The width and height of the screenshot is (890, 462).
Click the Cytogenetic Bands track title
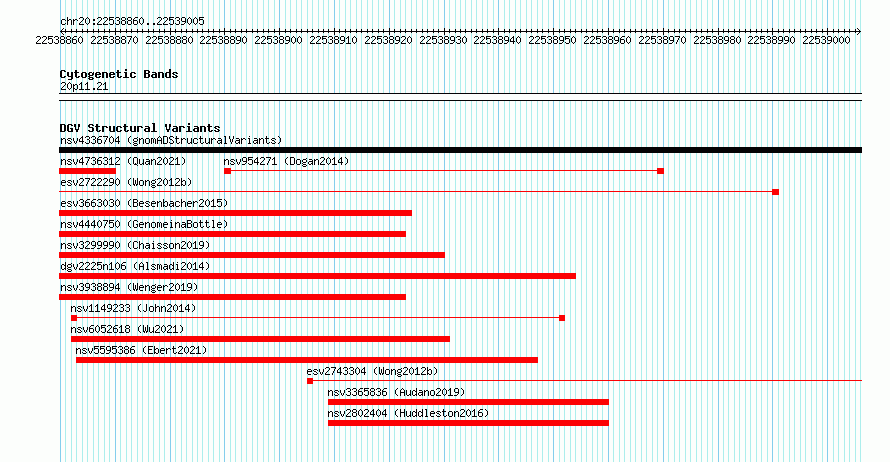119,74
